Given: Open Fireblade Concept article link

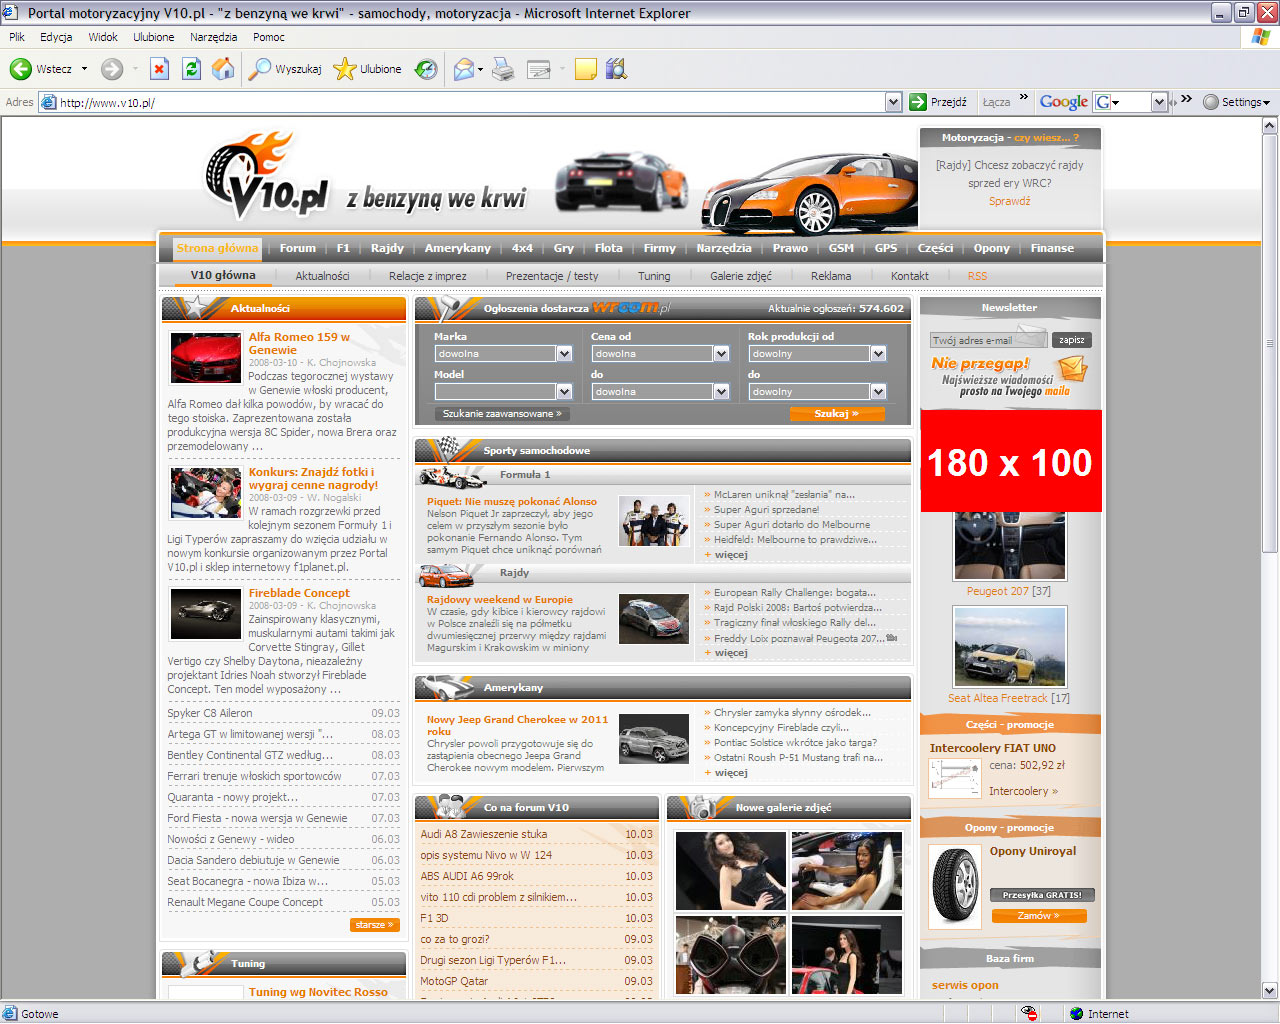Looking at the screenshot, I should pos(299,593).
